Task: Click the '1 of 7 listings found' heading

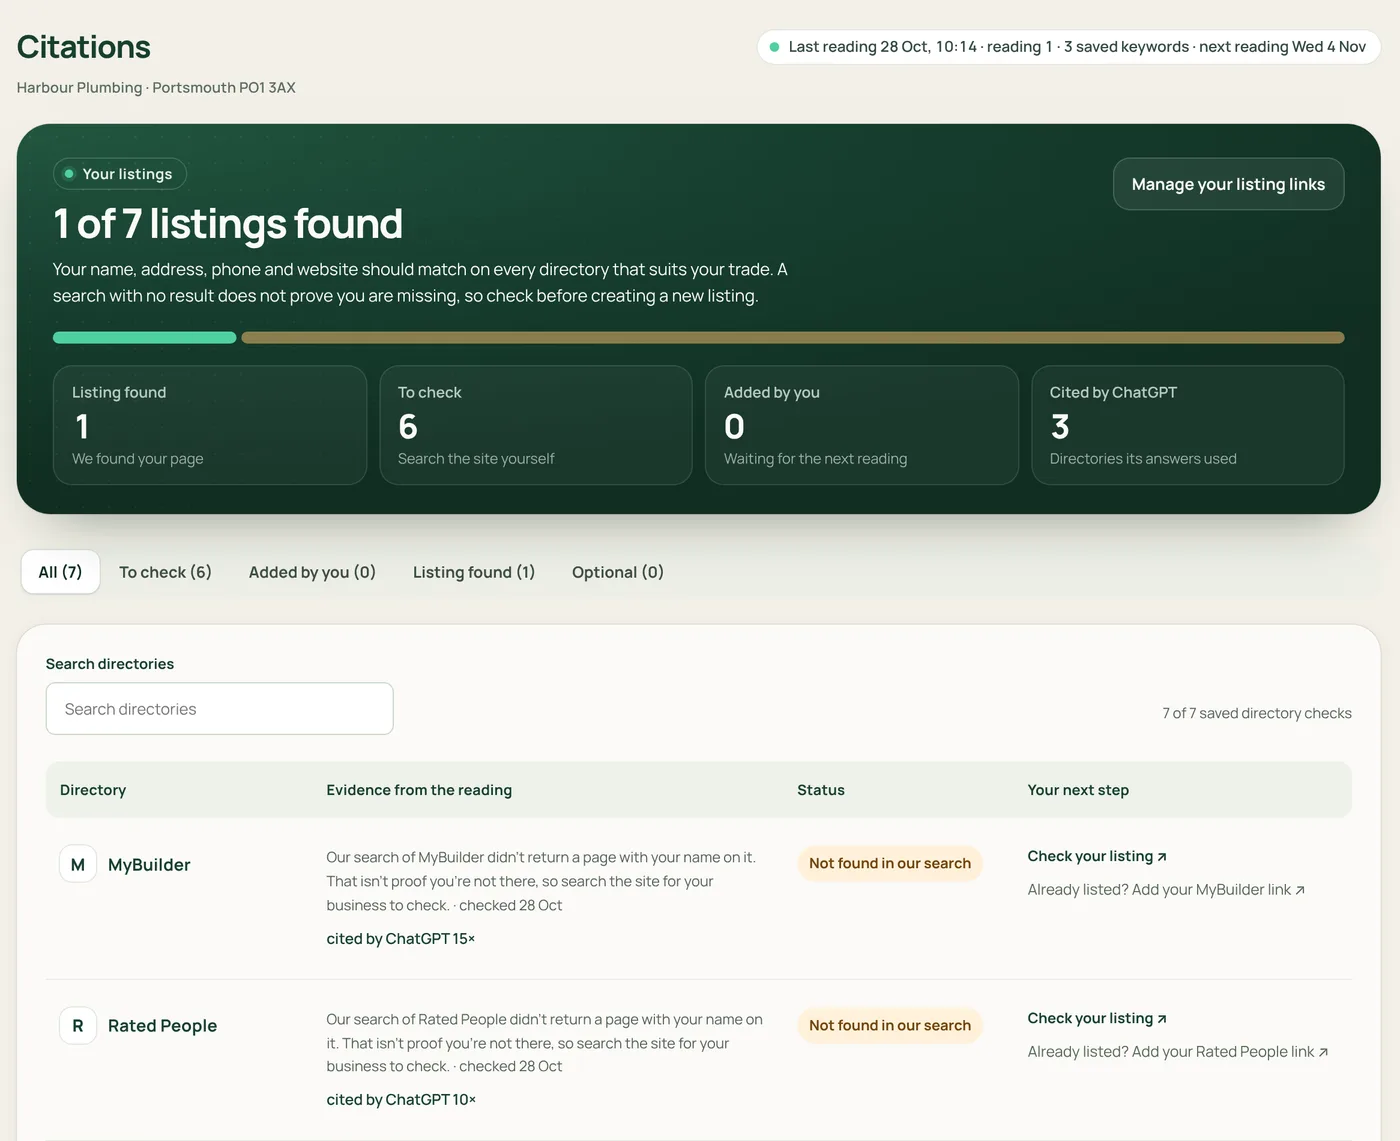Action: [228, 224]
